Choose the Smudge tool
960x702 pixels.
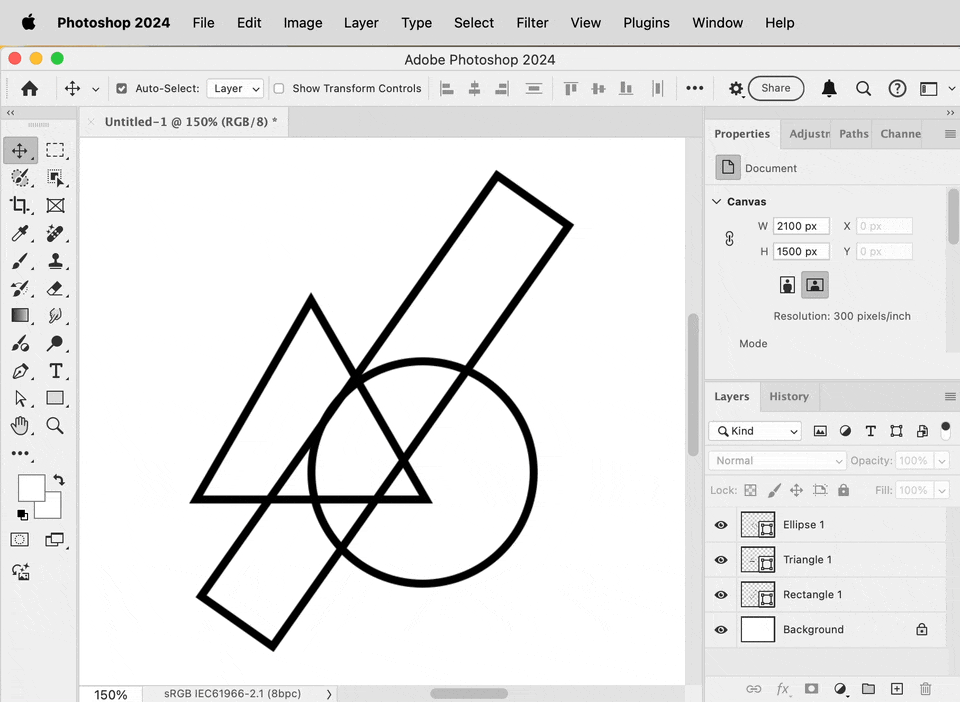click(55, 315)
